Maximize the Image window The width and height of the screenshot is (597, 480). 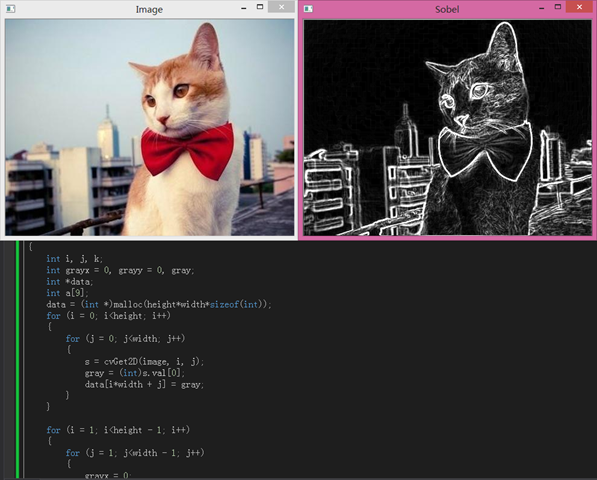click(260, 7)
